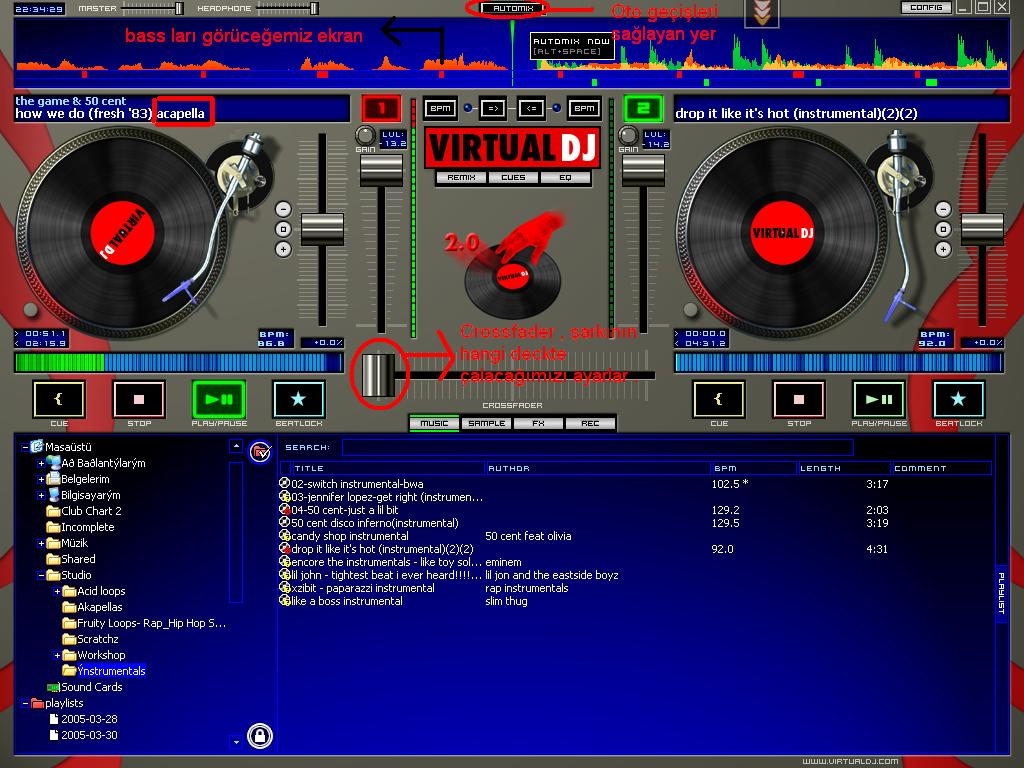This screenshot has height=768, width=1024.
Task: Expand the Að Baðlantýlarým node
Action: coord(41,463)
